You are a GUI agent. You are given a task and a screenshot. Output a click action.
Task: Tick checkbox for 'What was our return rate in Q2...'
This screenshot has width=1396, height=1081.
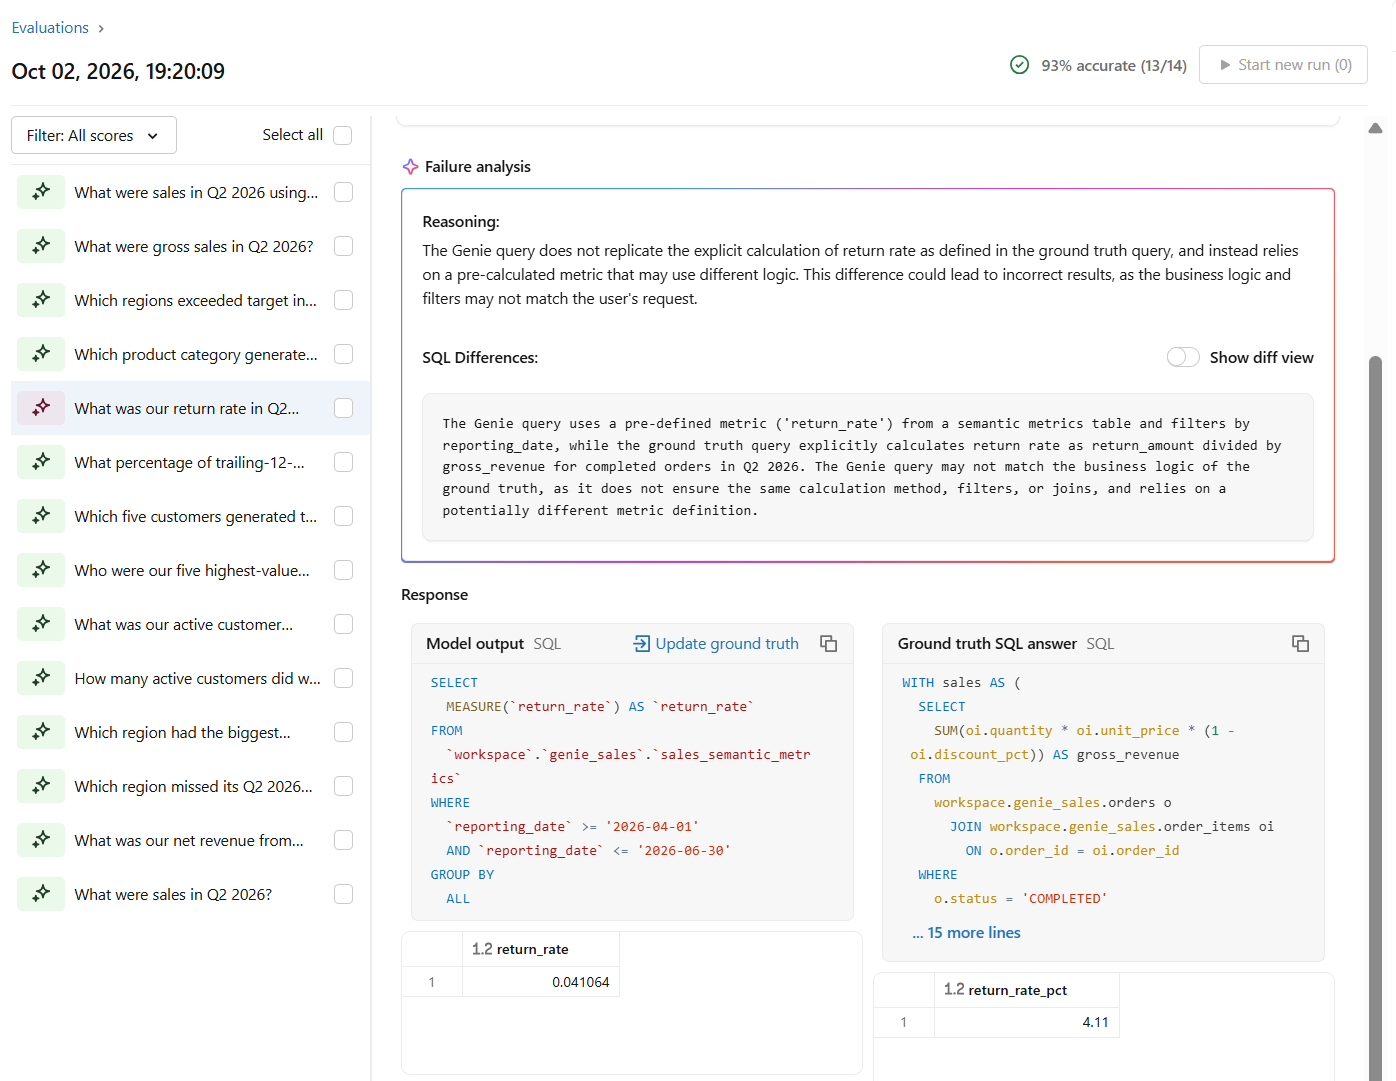343,408
